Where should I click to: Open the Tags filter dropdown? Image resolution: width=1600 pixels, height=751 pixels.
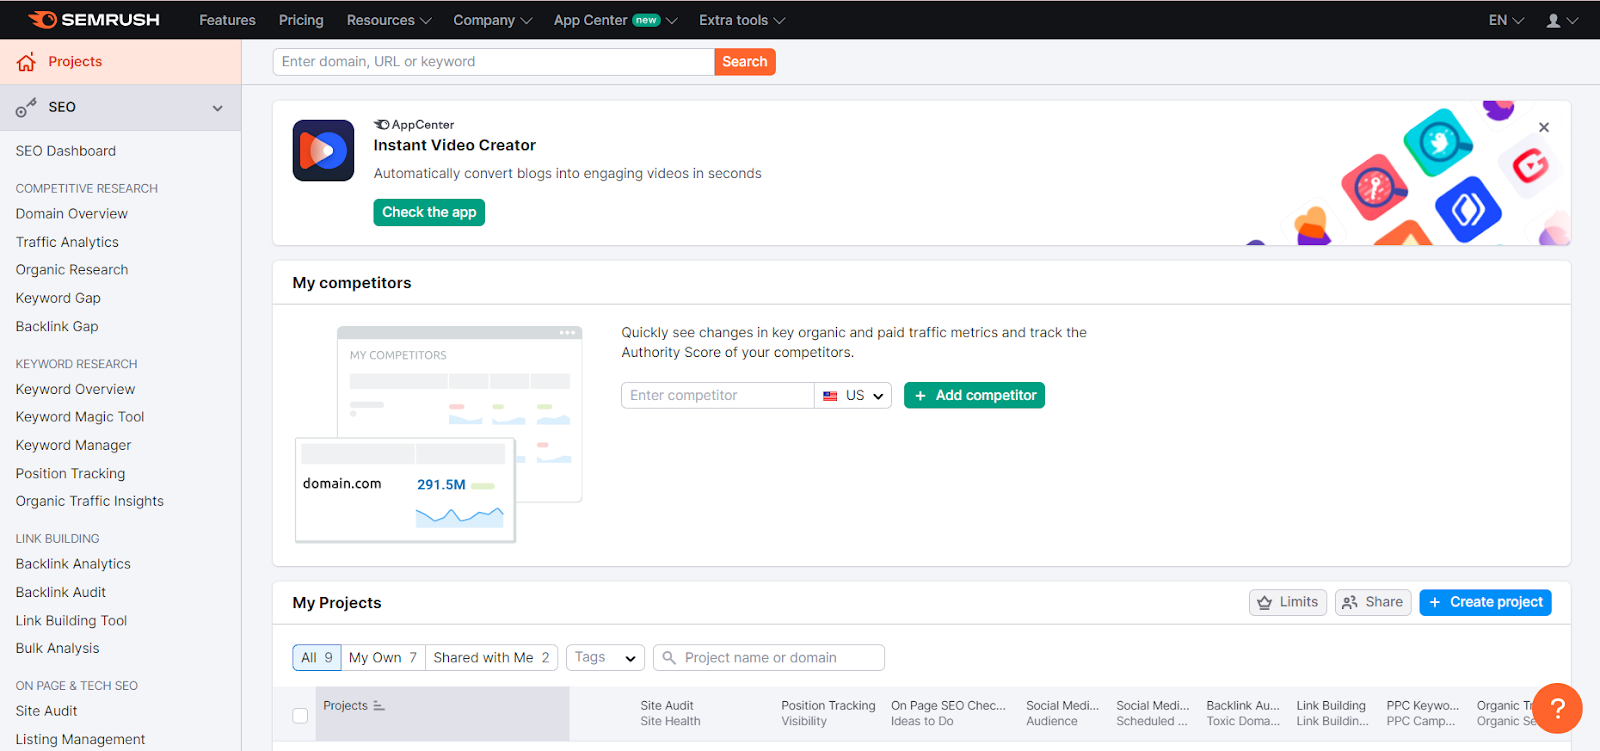coord(606,657)
